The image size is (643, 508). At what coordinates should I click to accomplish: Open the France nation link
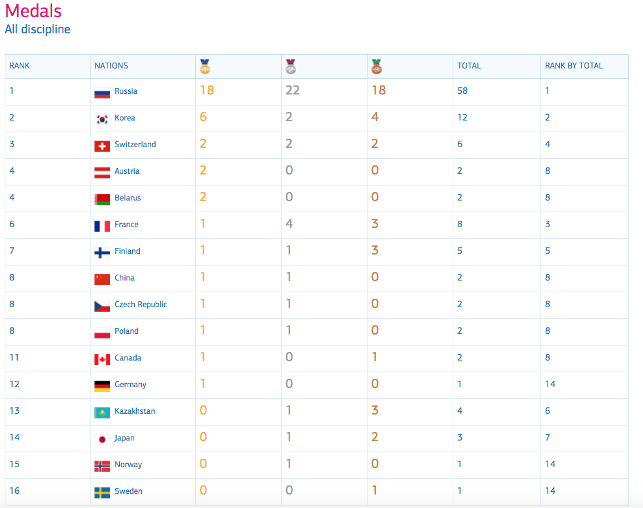point(127,225)
